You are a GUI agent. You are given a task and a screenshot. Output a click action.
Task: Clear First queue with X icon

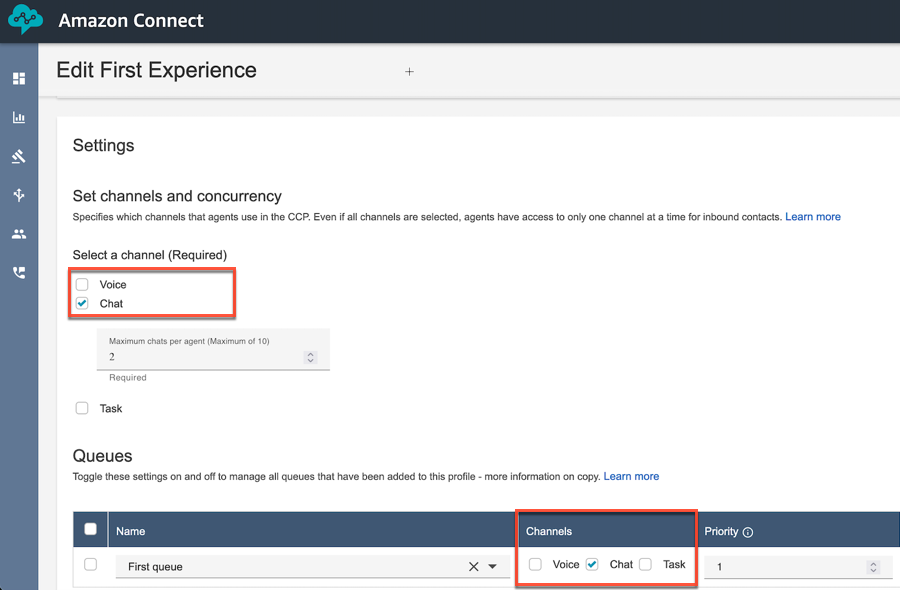point(474,566)
